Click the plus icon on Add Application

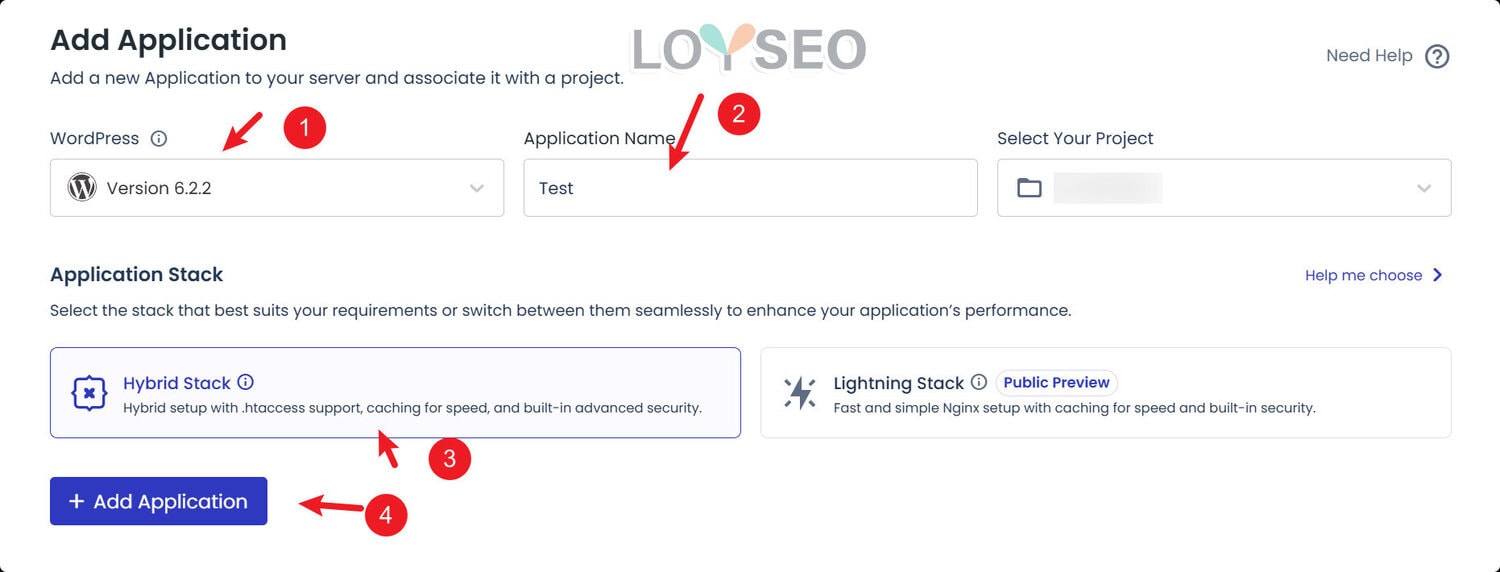(x=76, y=502)
